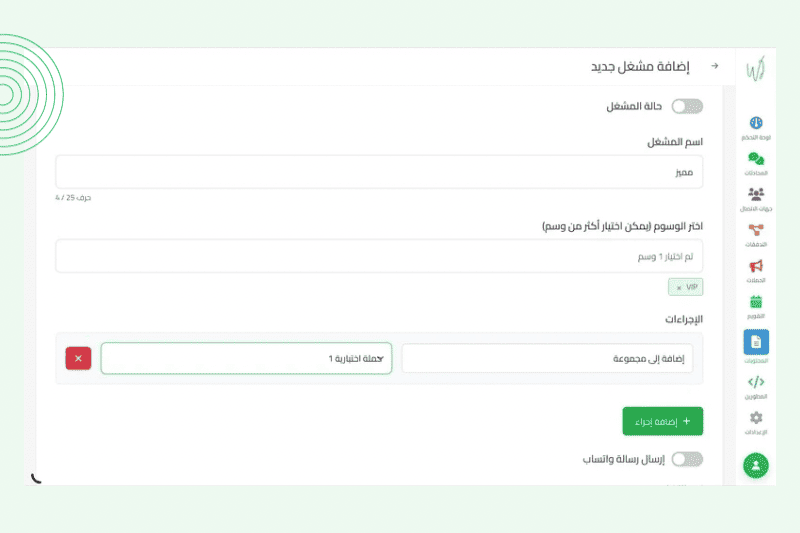The width and height of the screenshot is (800, 533).
Task: Open the calendar (التقويم) sidebar icon
Action: pyautogui.click(x=756, y=303)
